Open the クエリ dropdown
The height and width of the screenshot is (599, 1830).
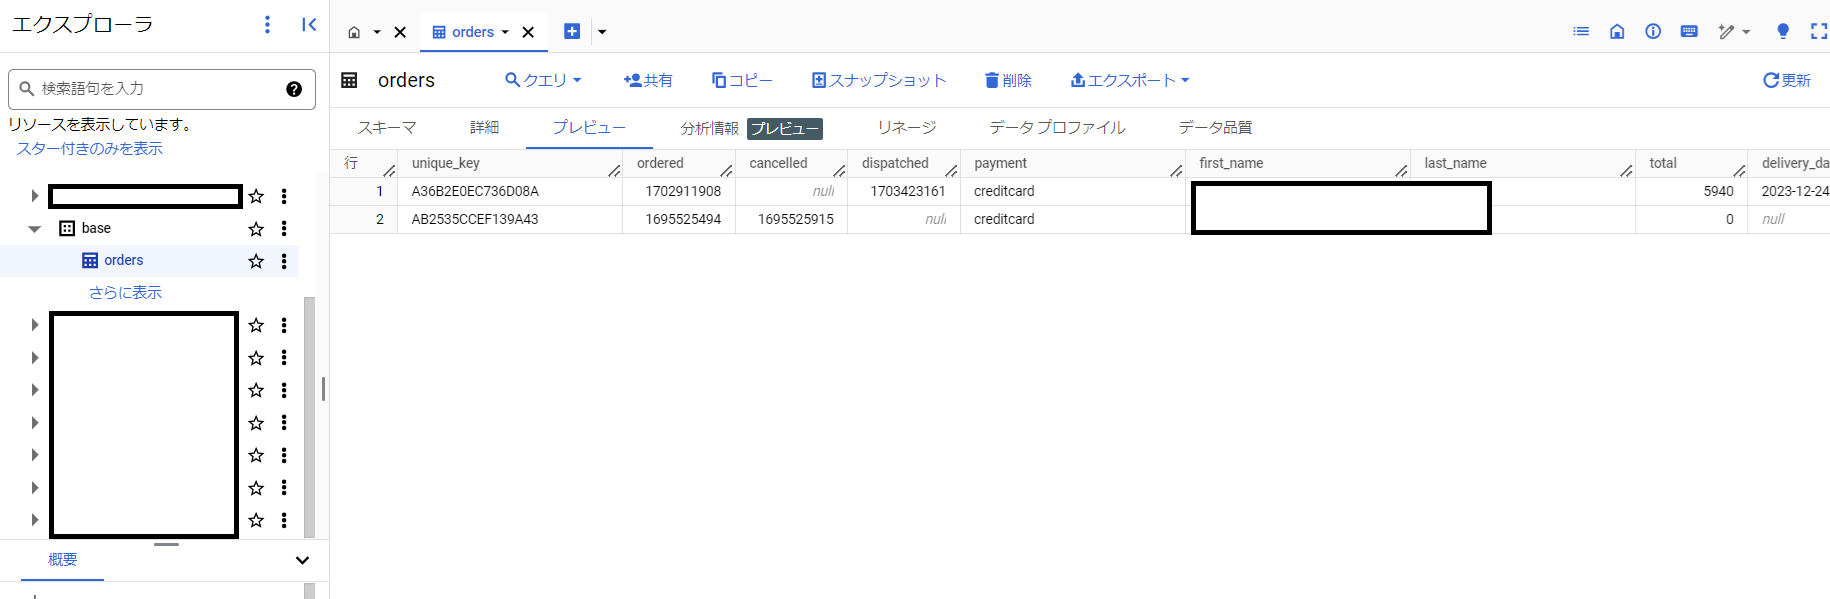coord(543,80)
